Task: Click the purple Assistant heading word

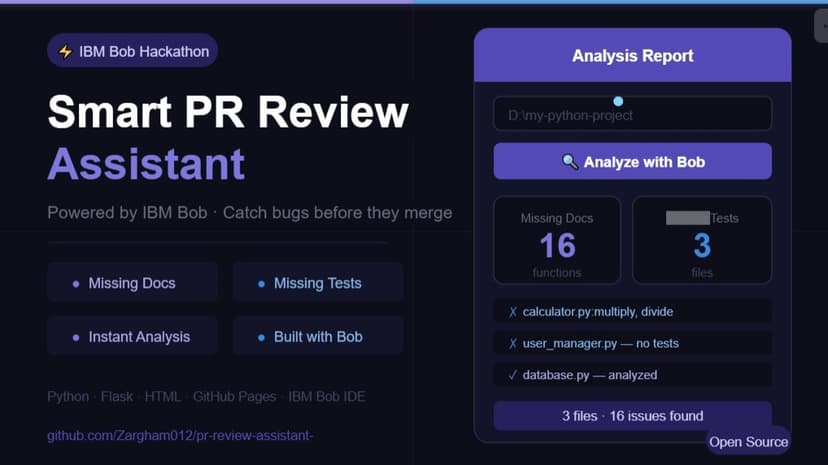Action: [x=146, y=164]
